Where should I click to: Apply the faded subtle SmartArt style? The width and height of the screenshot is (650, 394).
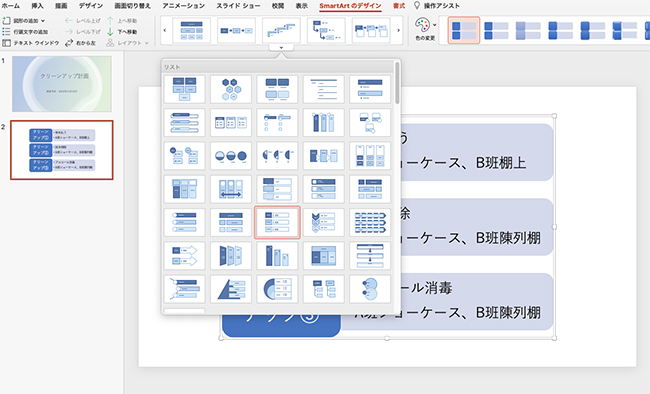coord(528,30)
